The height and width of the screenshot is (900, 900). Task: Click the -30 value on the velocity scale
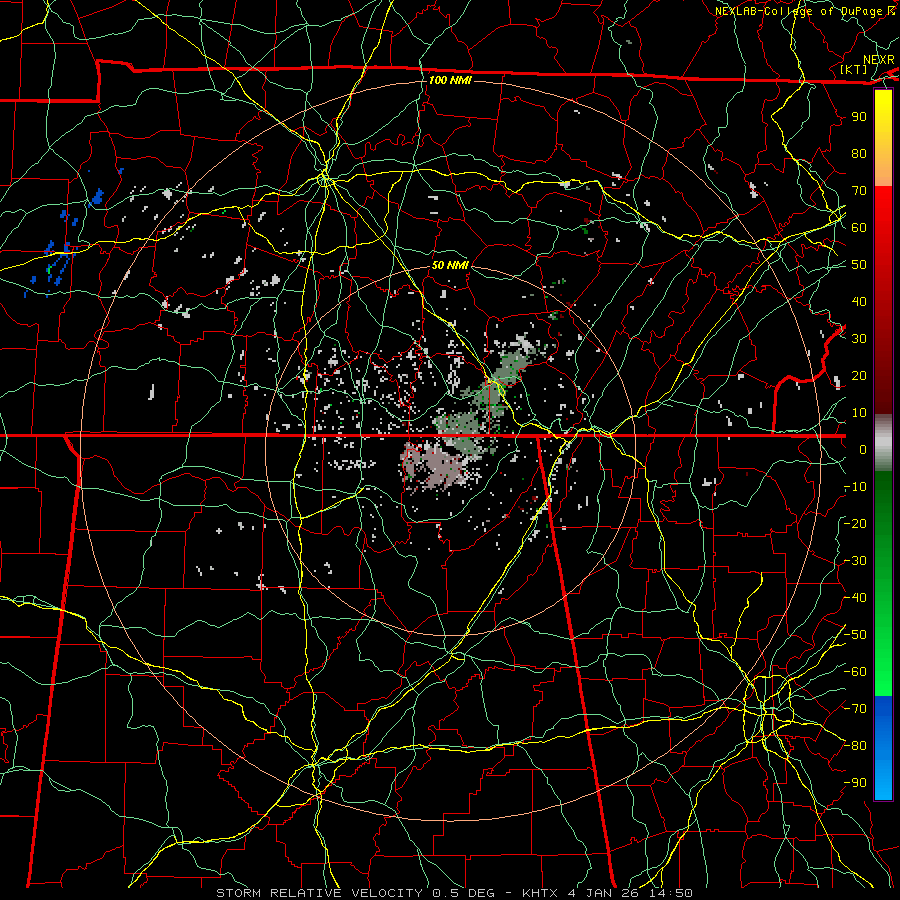coord(855,561)
